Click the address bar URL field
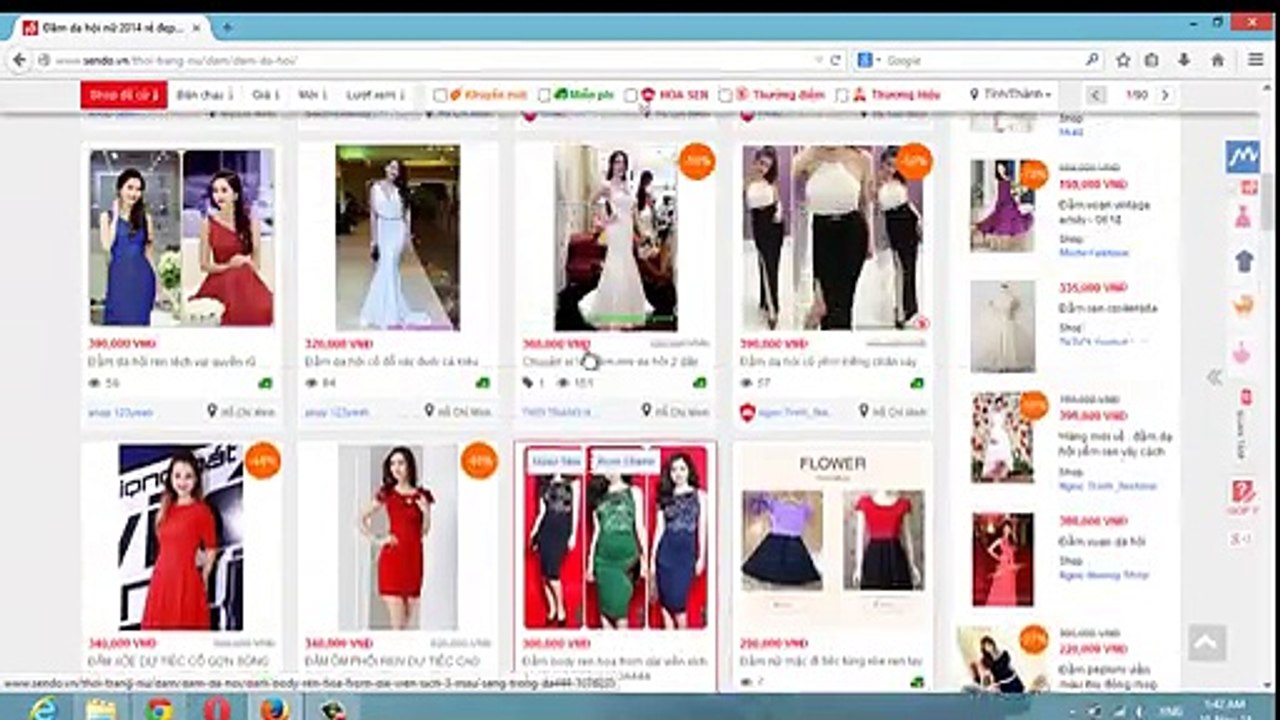Screen dimensions: 1280x720 [430, 60]
